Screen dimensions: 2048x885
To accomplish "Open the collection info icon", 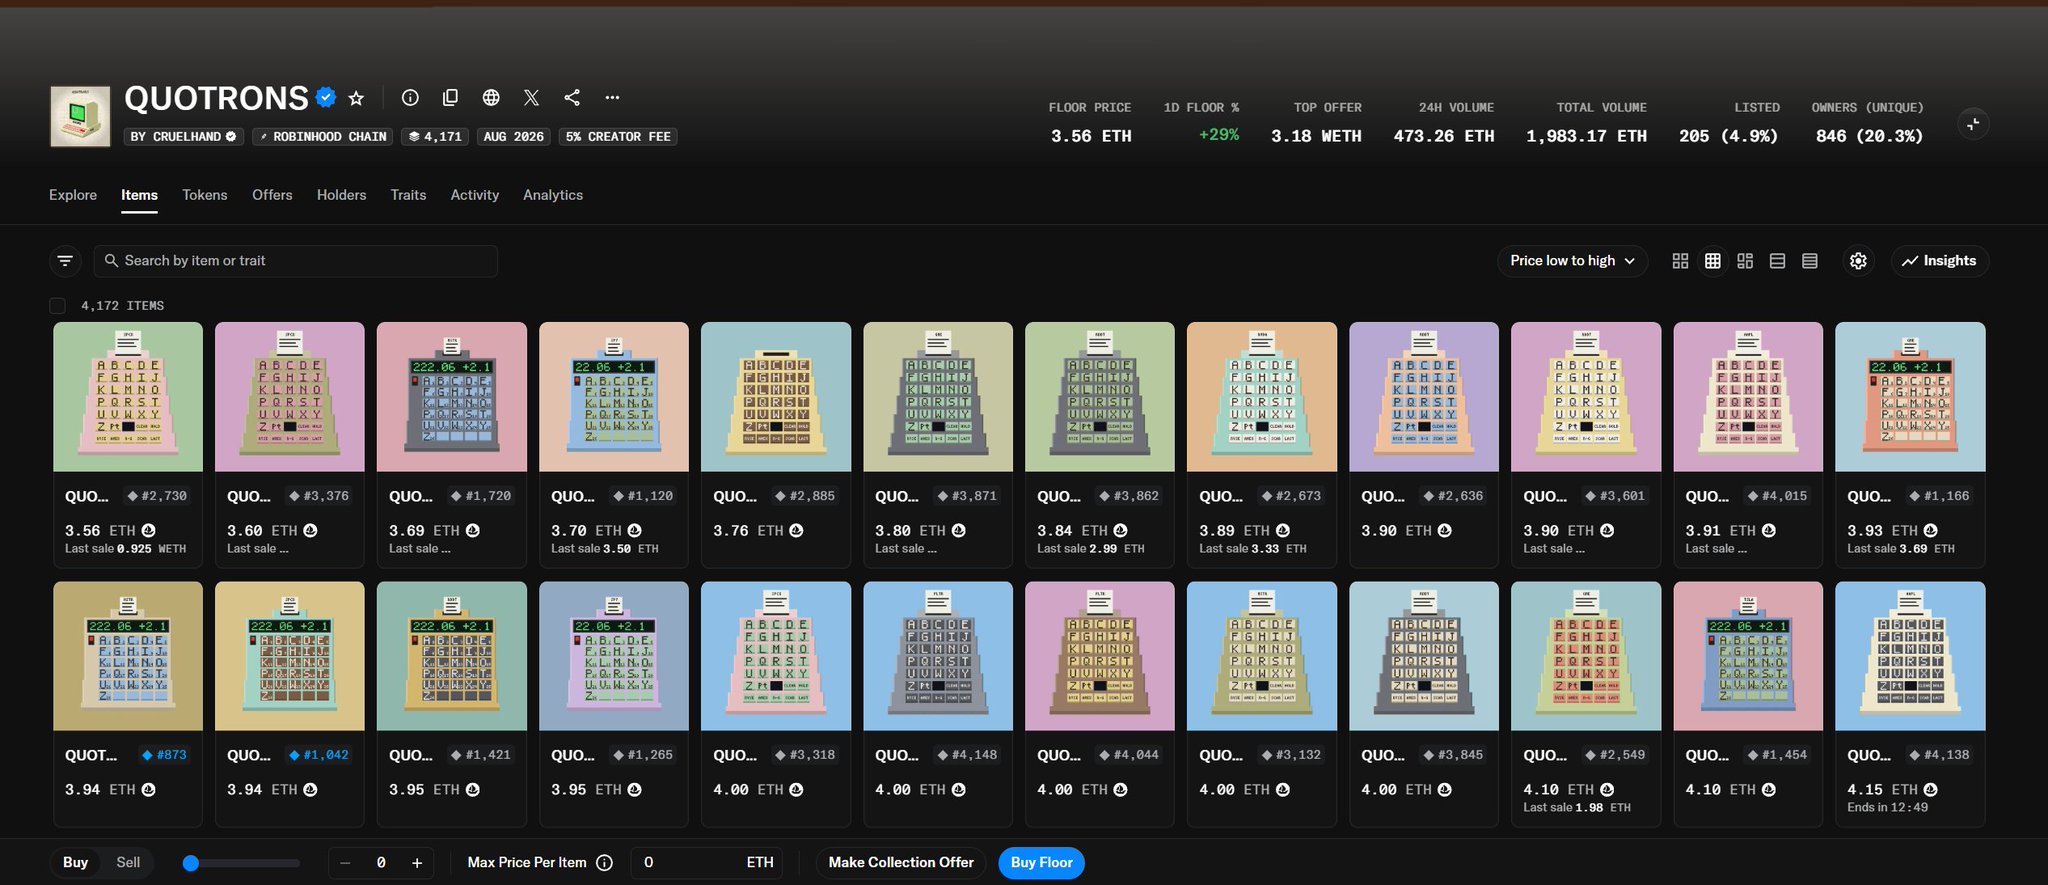I will pyautogui.click(x=410, y=97).
